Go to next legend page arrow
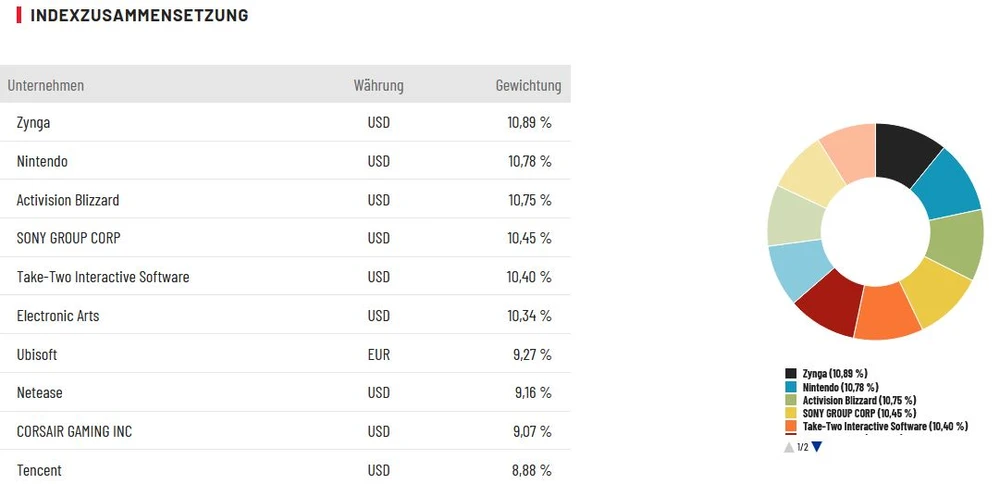The height and width of the screenshot is (484, 1000). pyautogui.click(x=817, y=447)
